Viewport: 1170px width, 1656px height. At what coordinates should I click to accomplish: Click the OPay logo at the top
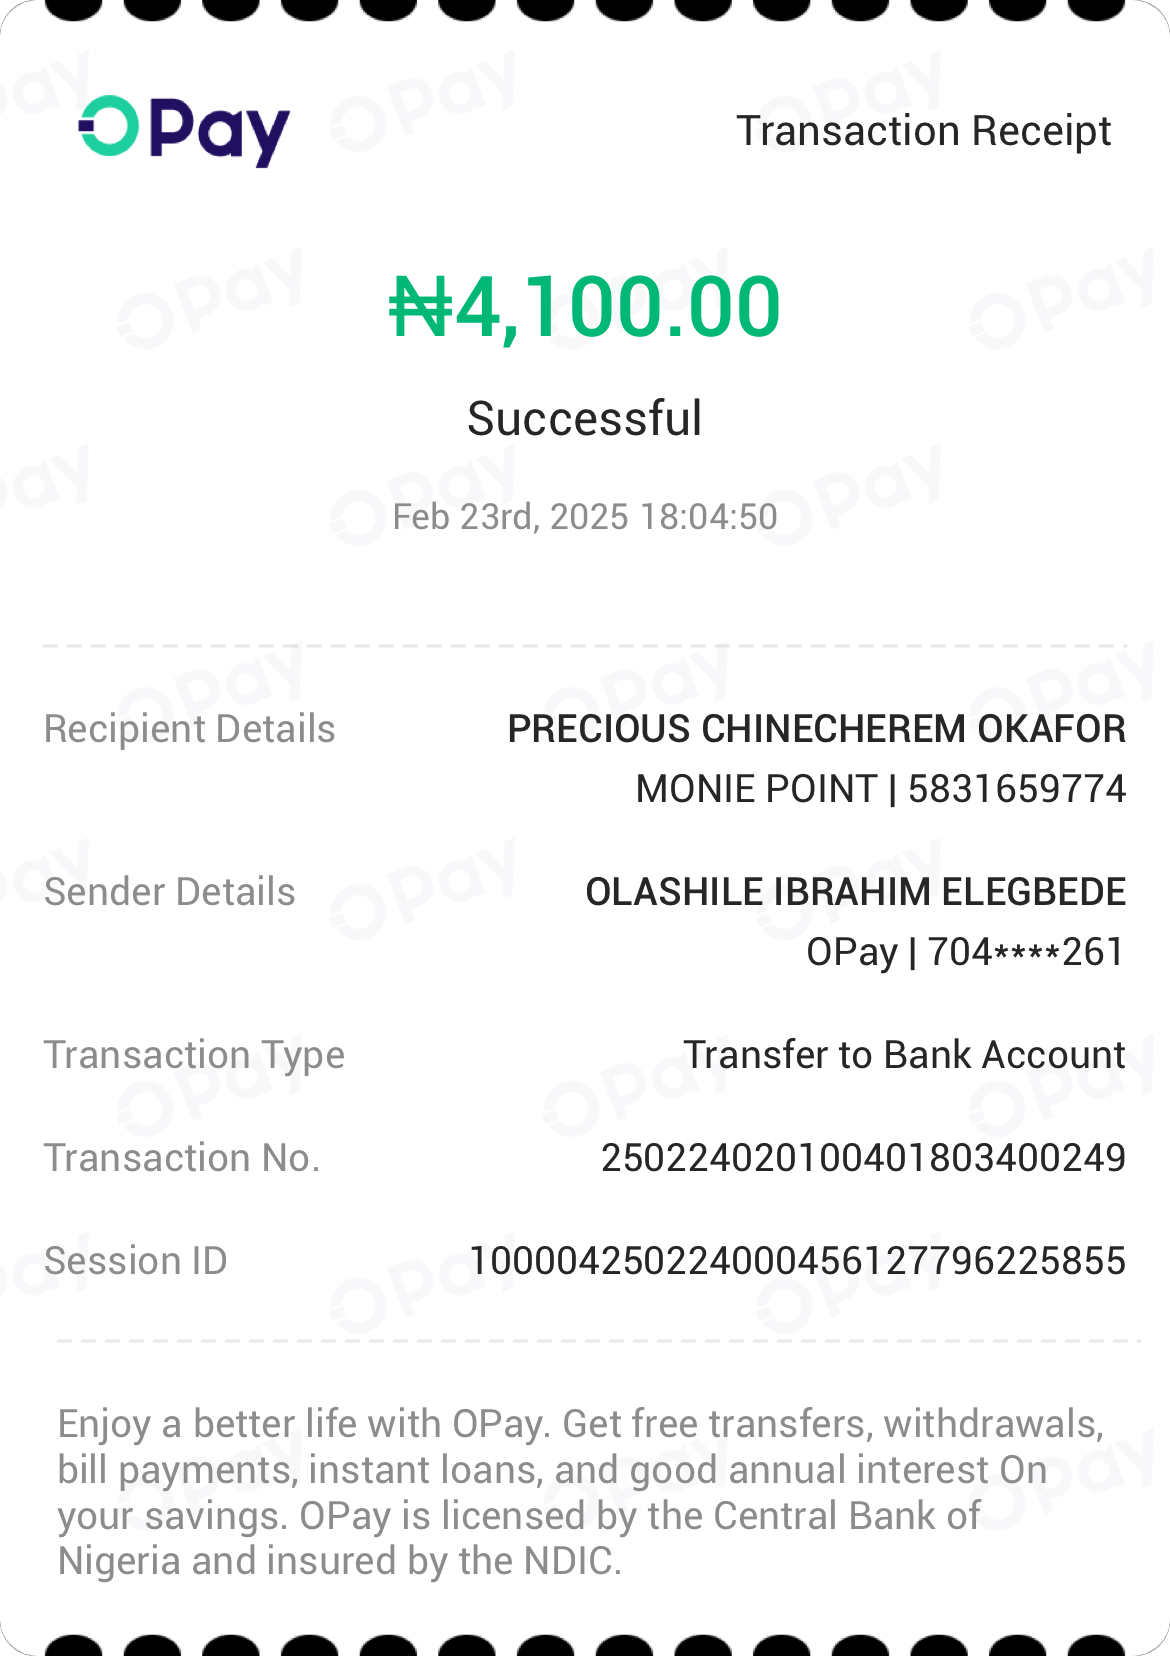tap(184, 131)
